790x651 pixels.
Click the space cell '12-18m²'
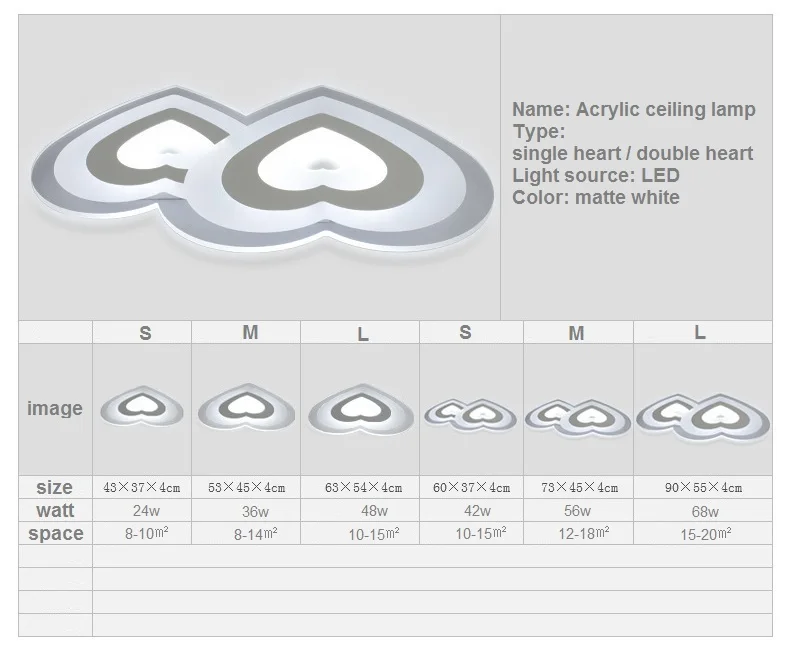point(584,533)
